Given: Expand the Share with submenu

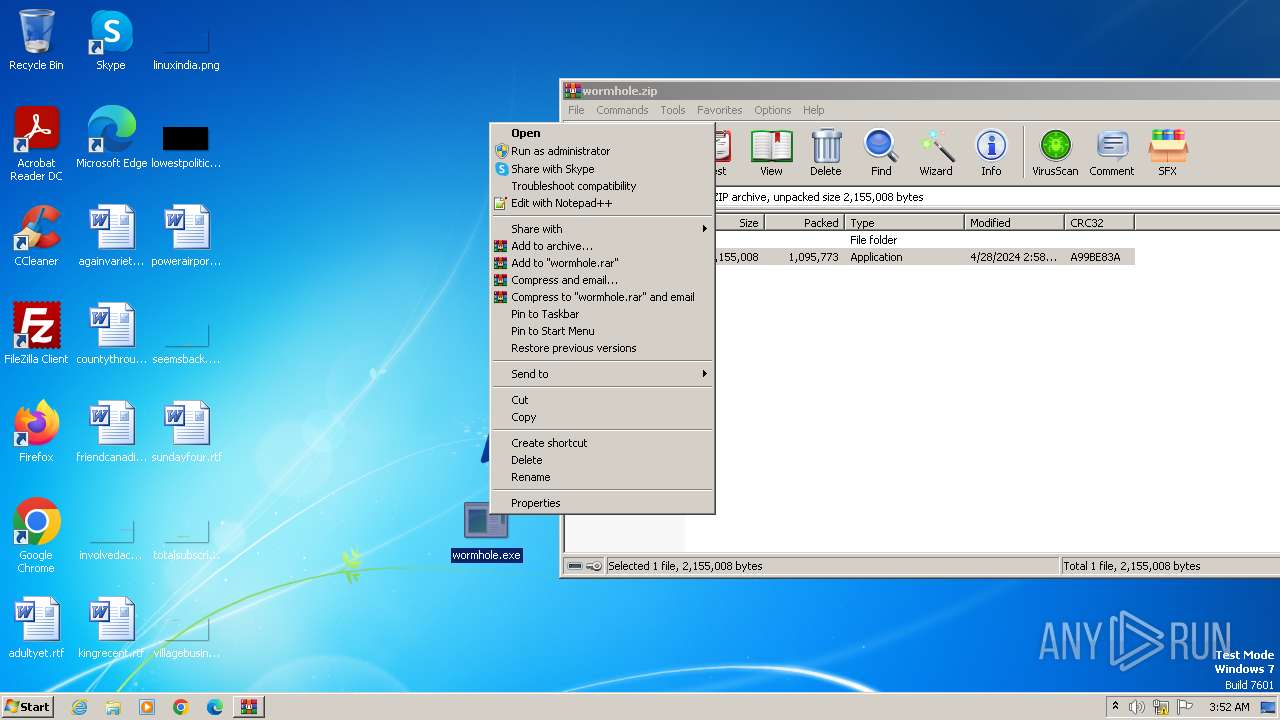Looking at the screenshot, I should 602,229.
